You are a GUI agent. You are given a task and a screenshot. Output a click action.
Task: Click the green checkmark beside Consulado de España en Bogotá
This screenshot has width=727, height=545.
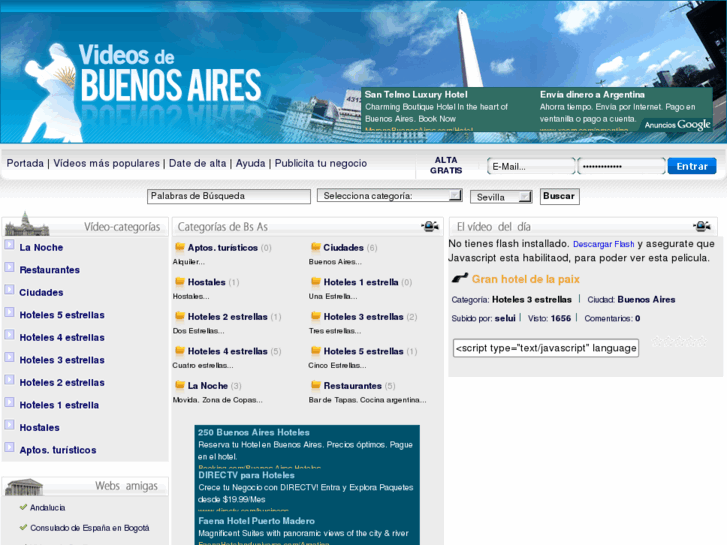coord(23,527)
